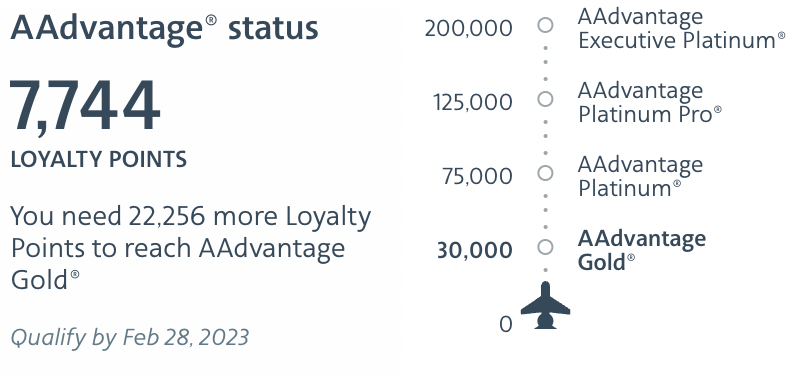This screenshot has height=374, width=804.
Task: Click the Qualify by Feb 28, 2023 text
Action: pyautogui.click(x=130, y=338)
